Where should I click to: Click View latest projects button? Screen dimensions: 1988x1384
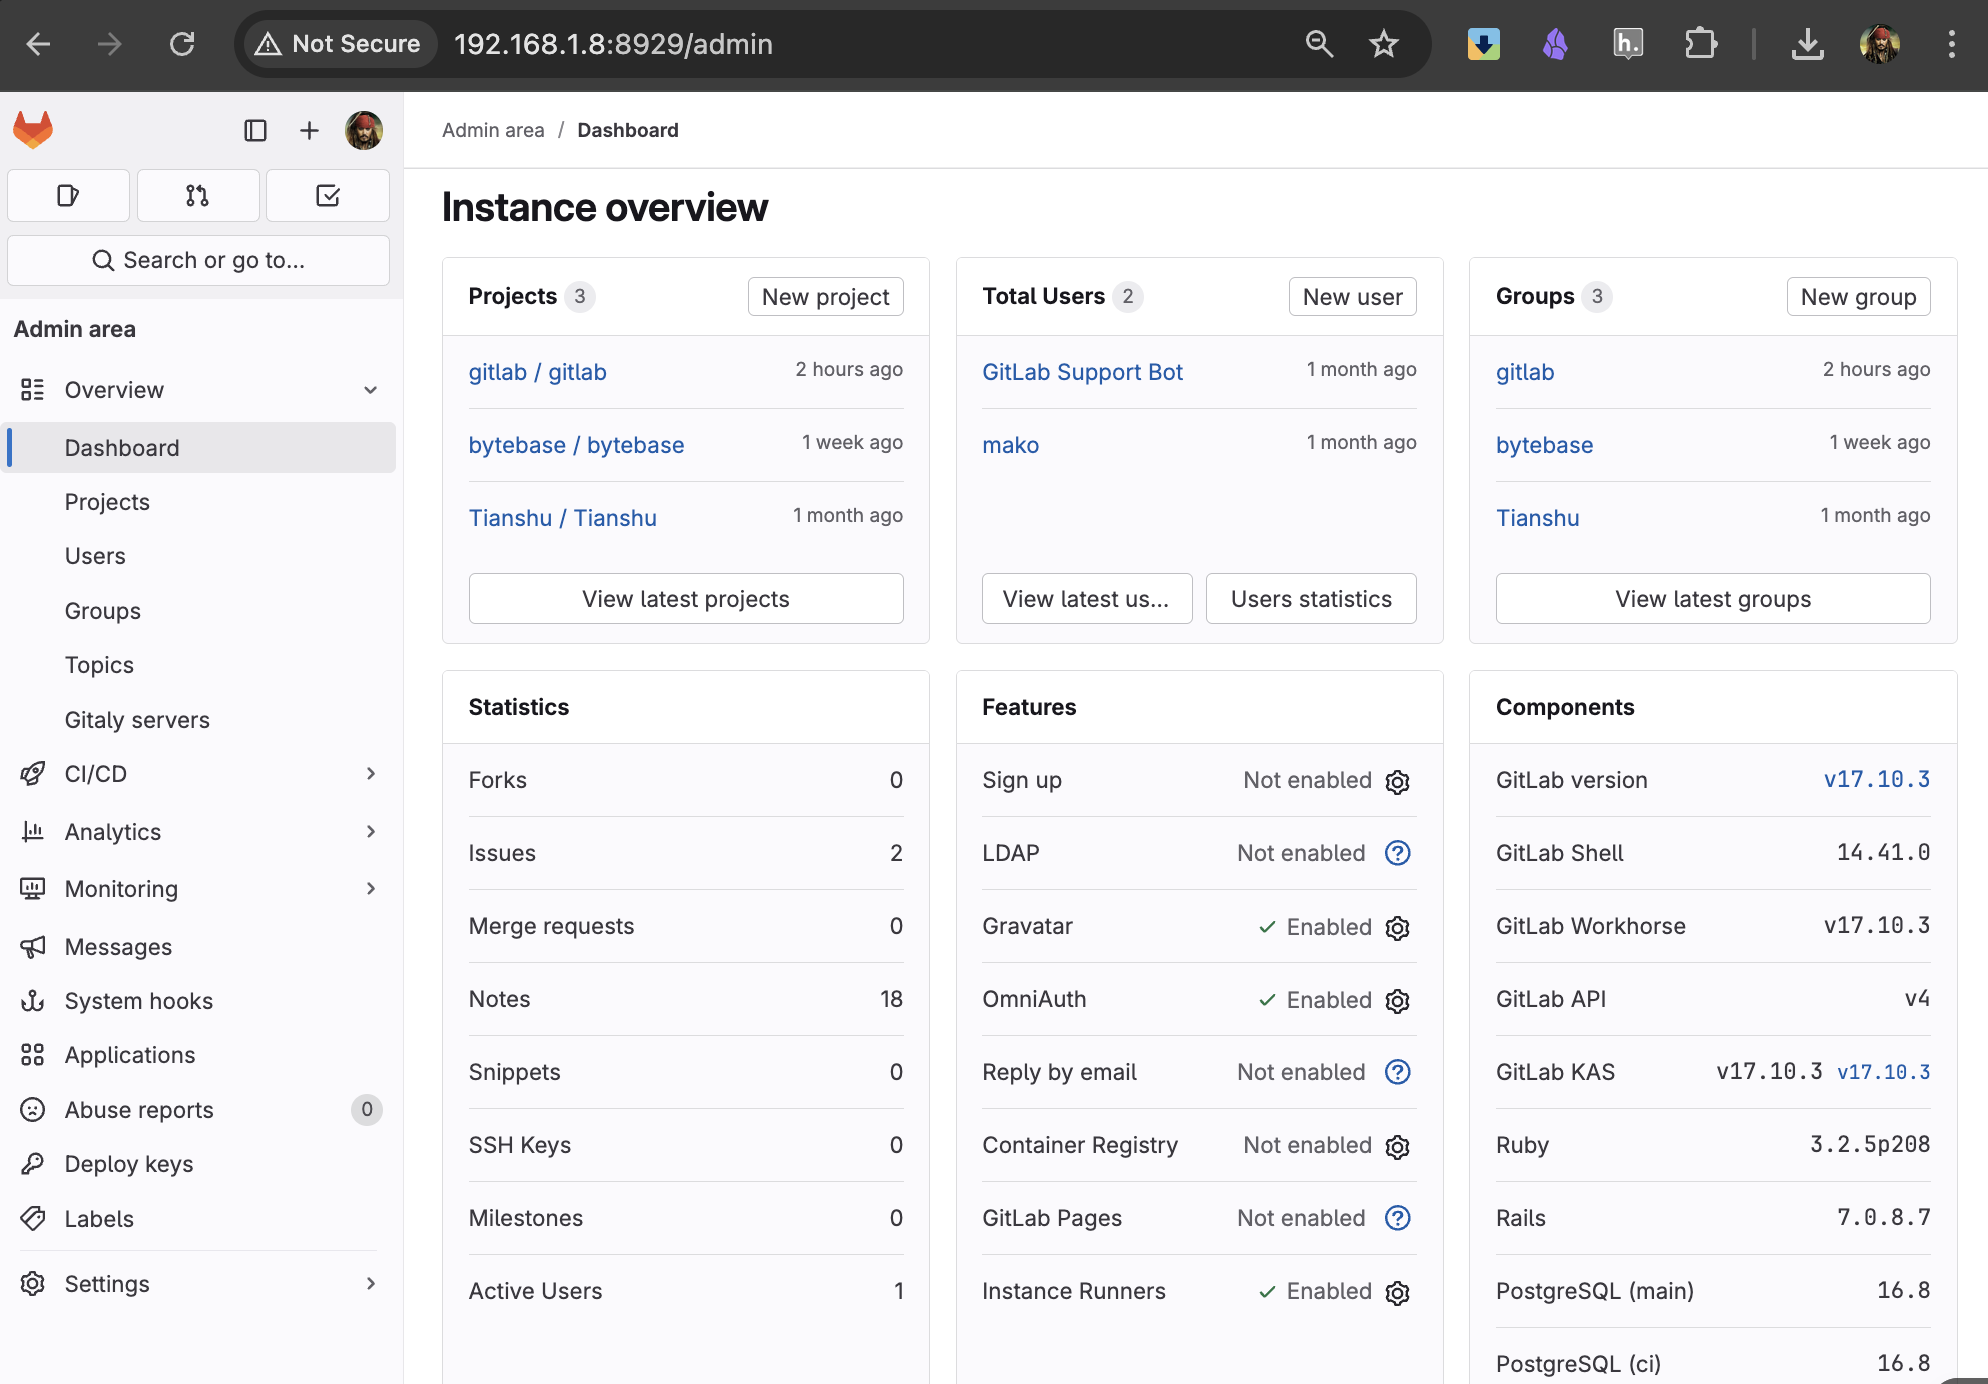pos(686,599)
